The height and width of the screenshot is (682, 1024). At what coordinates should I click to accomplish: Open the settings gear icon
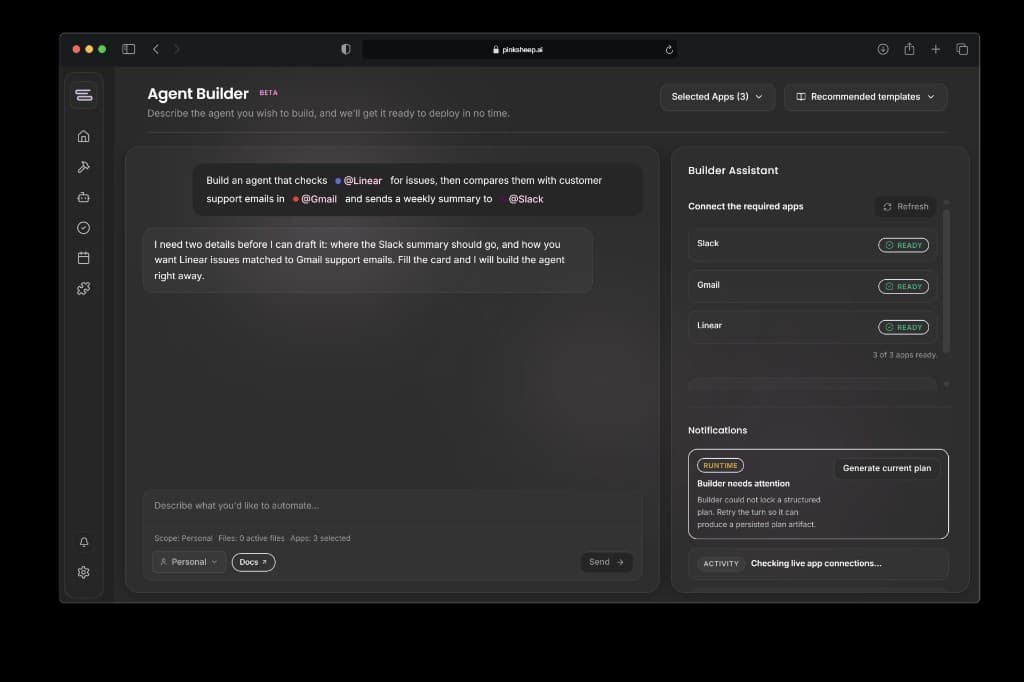[x=83, y=572]
